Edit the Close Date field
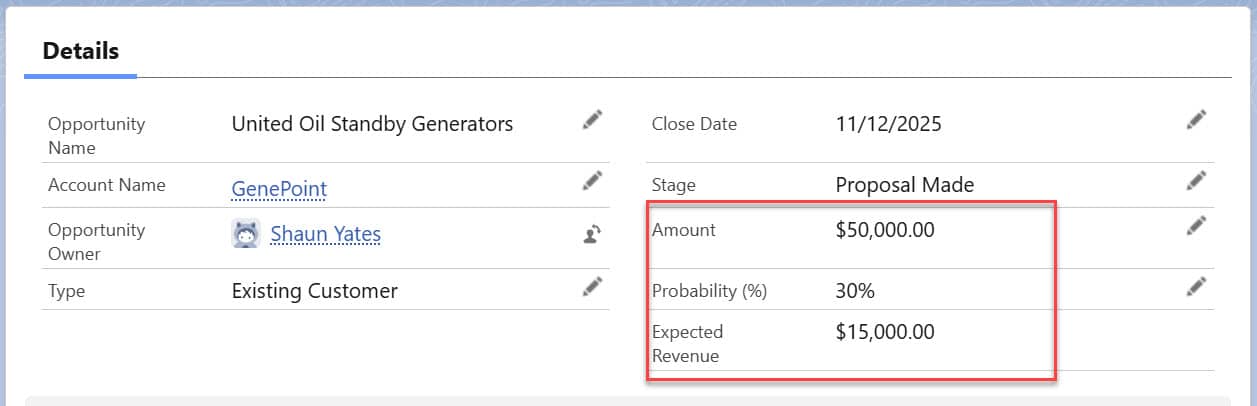Image resolution: width=1257 pixels, height=406 pixels. [x=1196, y=120]
